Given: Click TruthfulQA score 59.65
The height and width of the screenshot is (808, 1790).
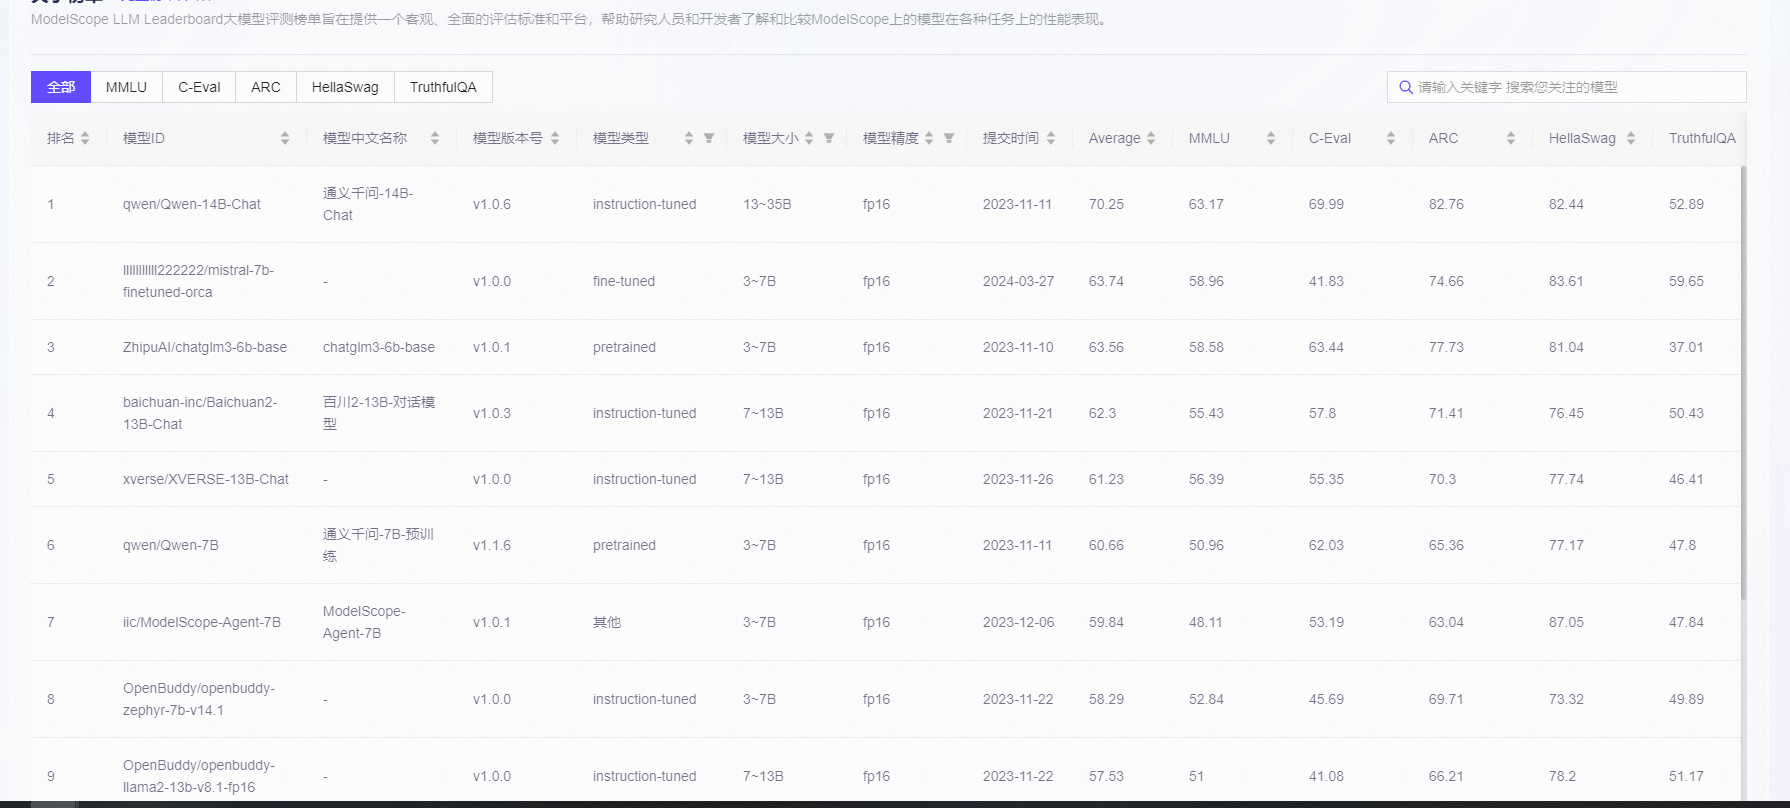Looking at the screenshot, I should point(1686,281).
